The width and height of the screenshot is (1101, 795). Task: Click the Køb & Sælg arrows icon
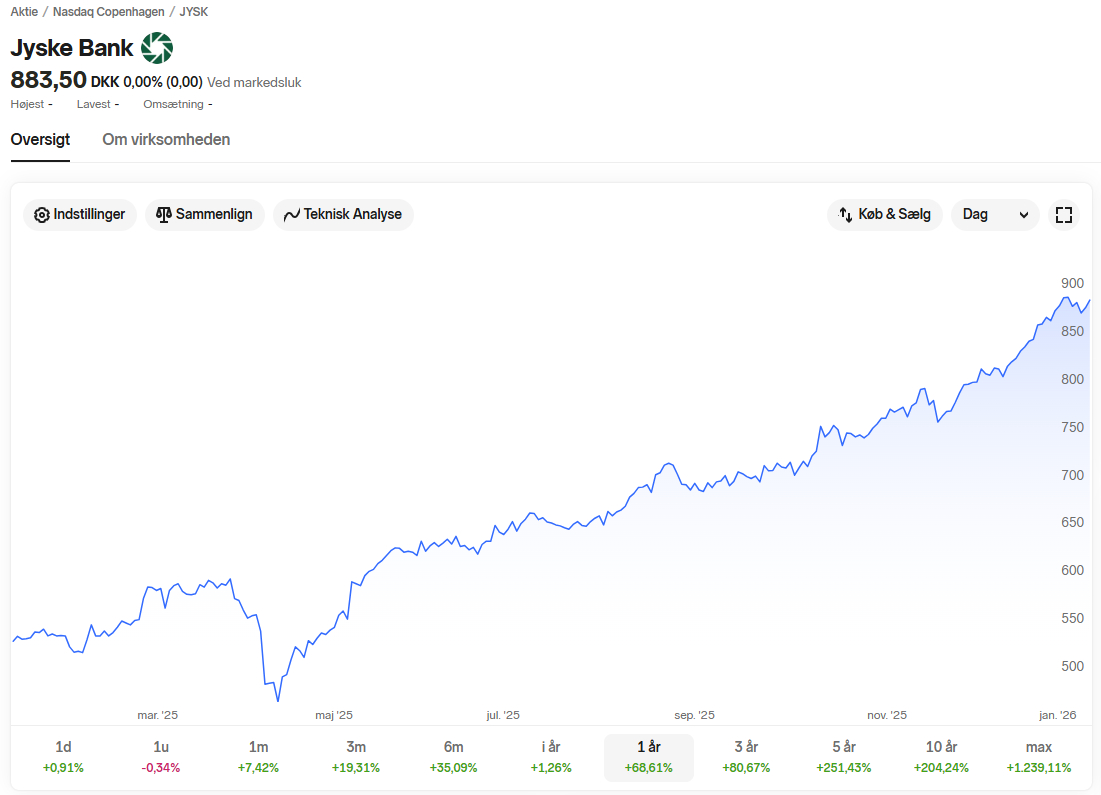coord(845,215)
